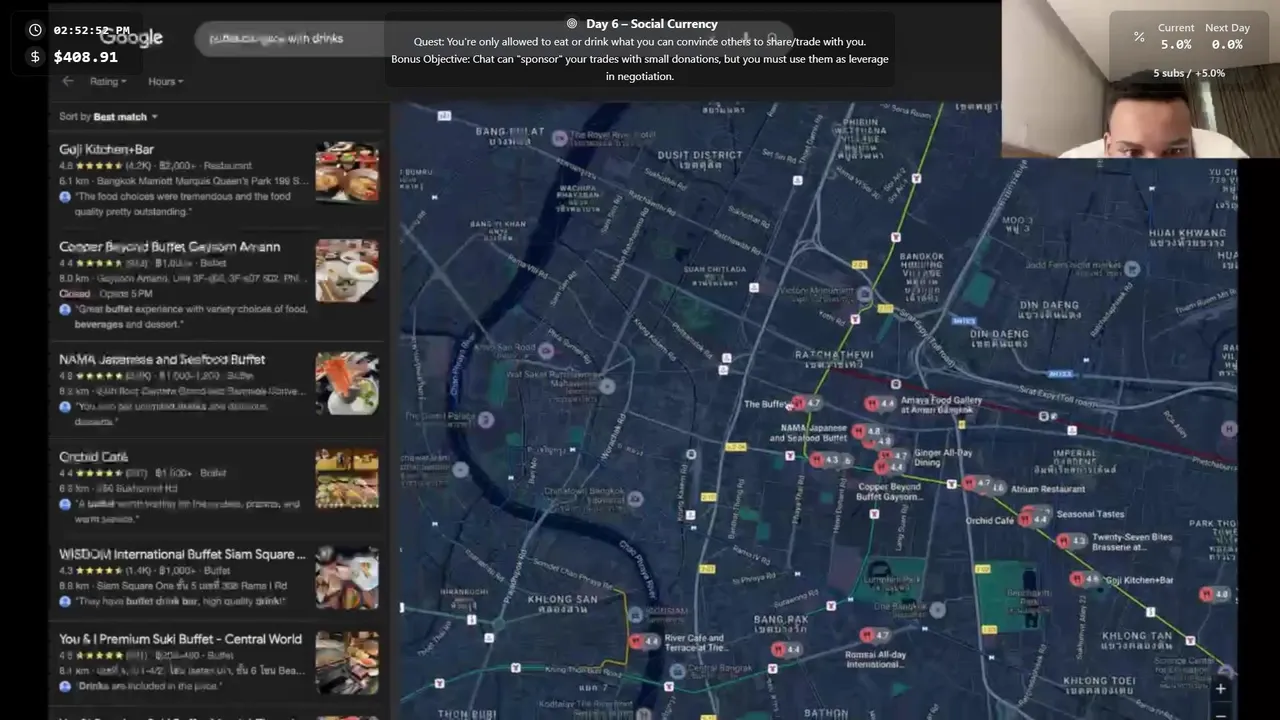Click the dollar icon beside the balance

[36, 57]
